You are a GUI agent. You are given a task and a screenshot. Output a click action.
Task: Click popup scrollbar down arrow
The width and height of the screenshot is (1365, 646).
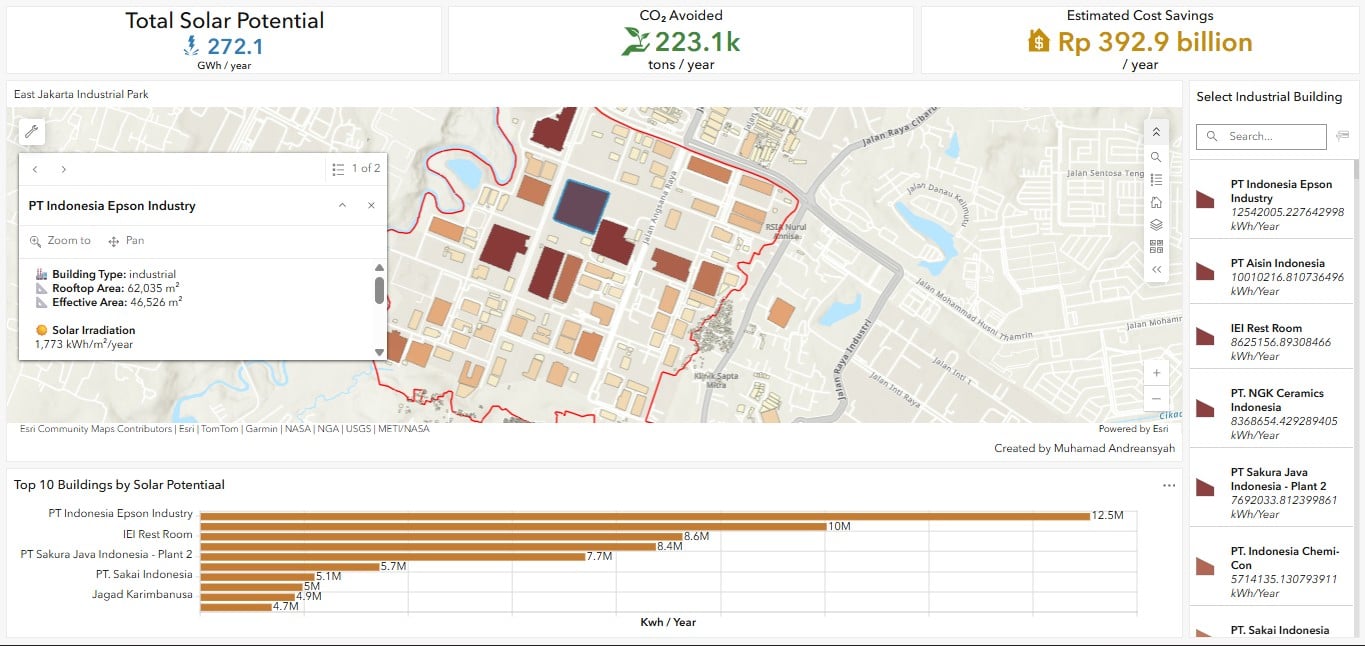click(379, 352)
